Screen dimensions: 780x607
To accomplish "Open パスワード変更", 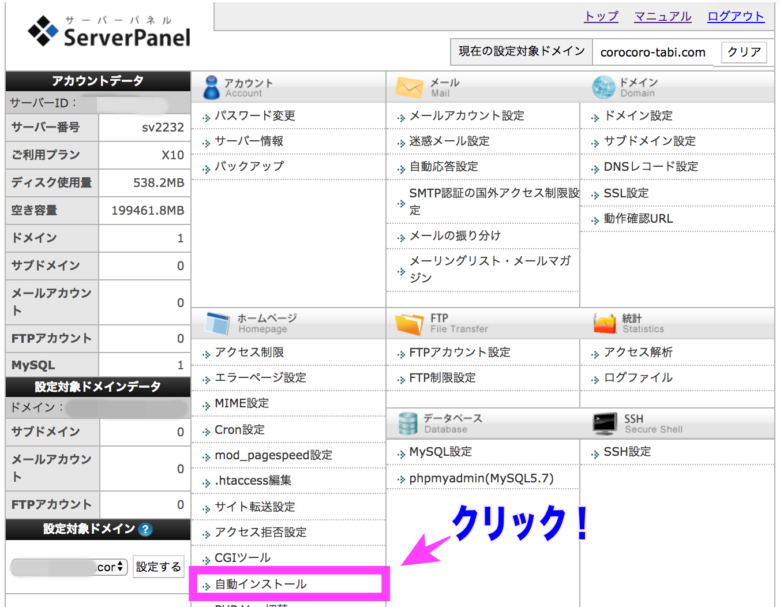I will (255, 116).
